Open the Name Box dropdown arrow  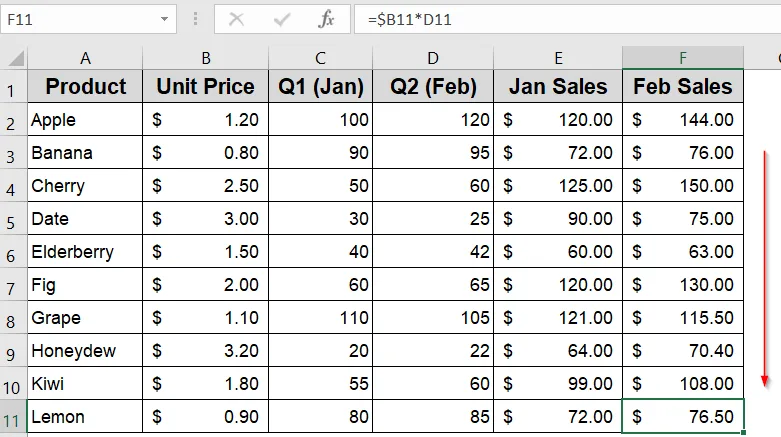coord(164,19)
